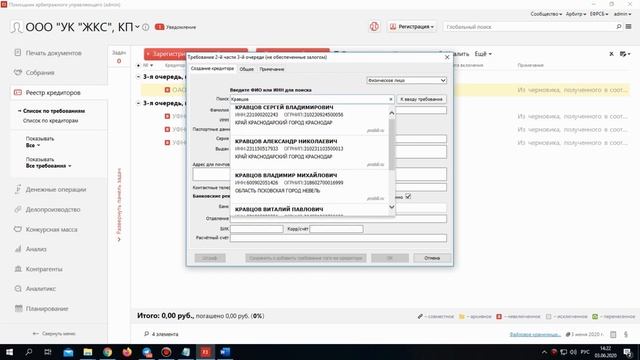This screenshot has width=640, height=360.
Task: Click X icon in list toolbar
Action: click(611, 54)
